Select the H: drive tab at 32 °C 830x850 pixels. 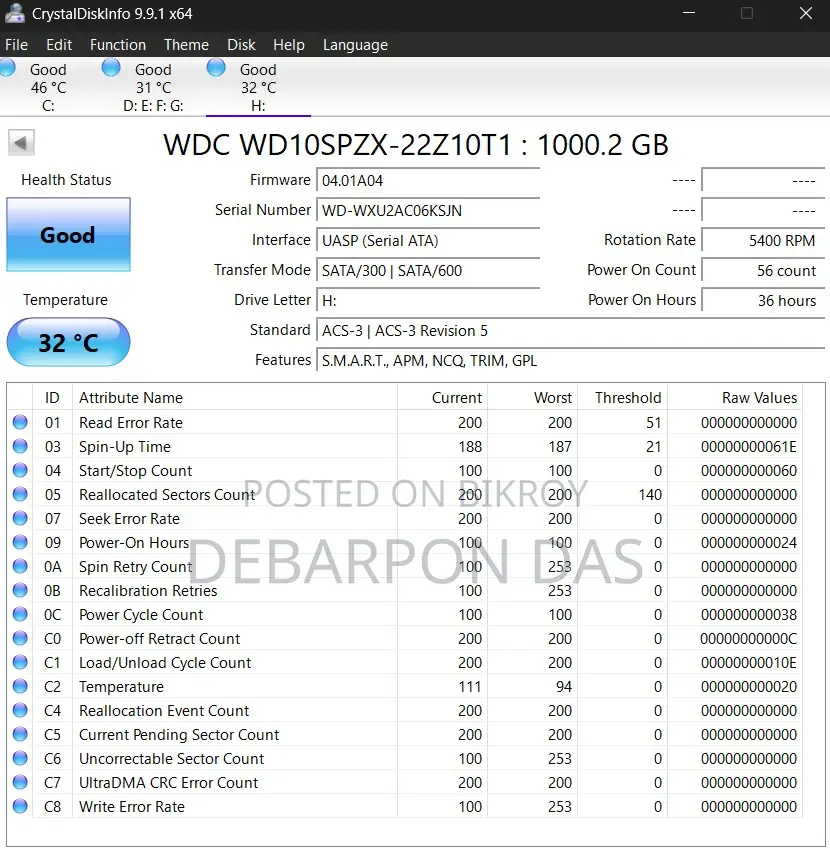258,87
